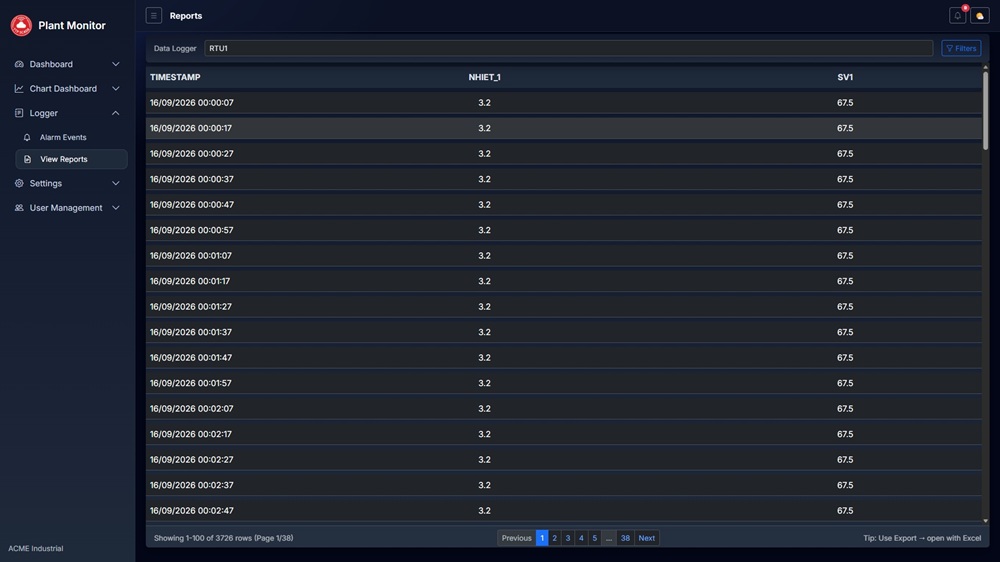Go to page 2
This screenshot has width=1000, height=562.
[x=555, y=538]
